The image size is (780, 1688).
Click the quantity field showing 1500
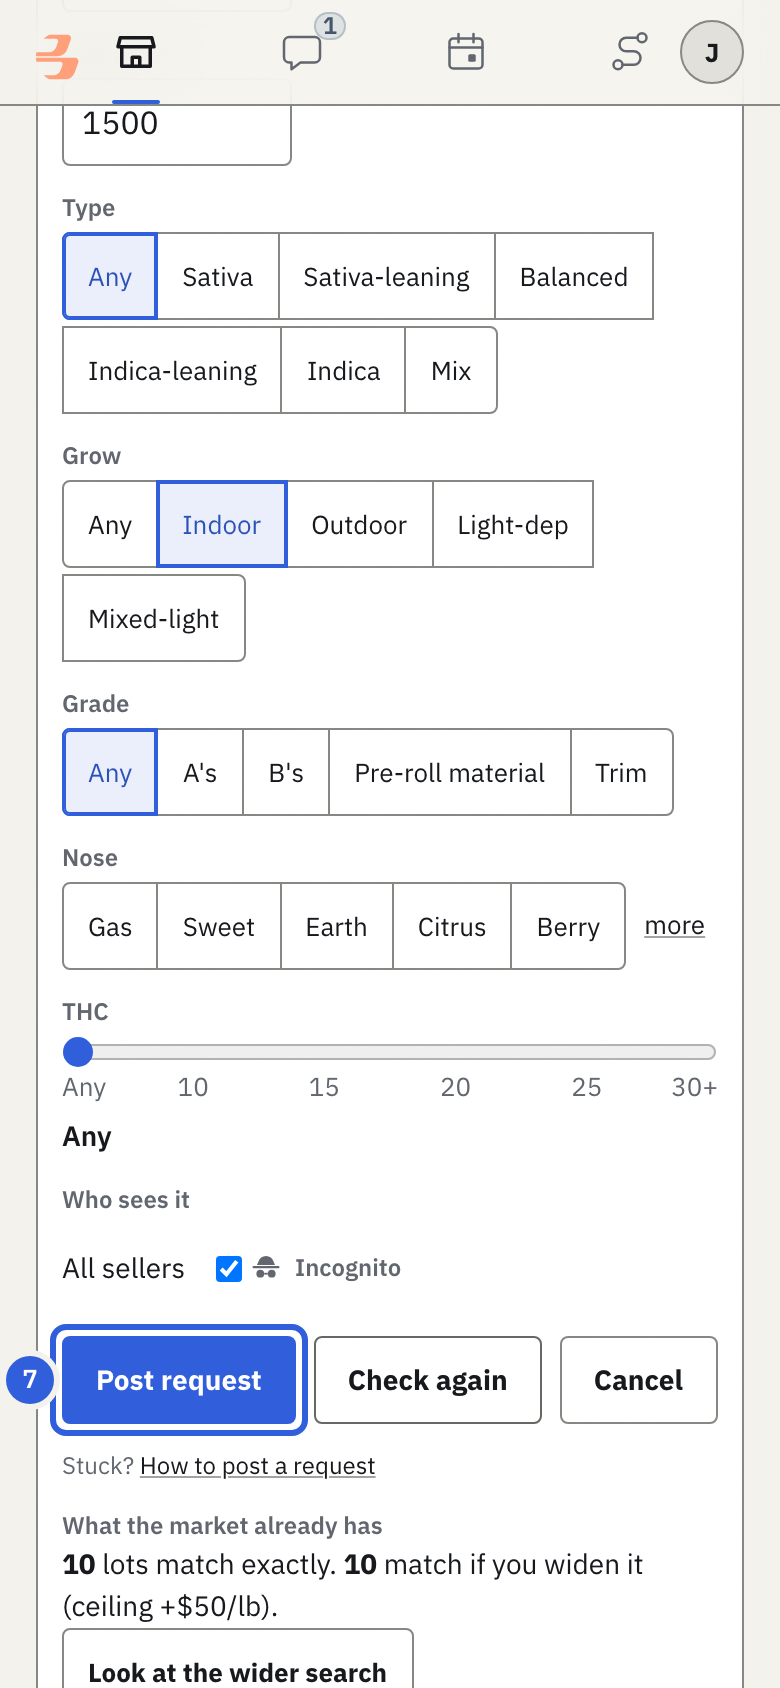(177, 125)
